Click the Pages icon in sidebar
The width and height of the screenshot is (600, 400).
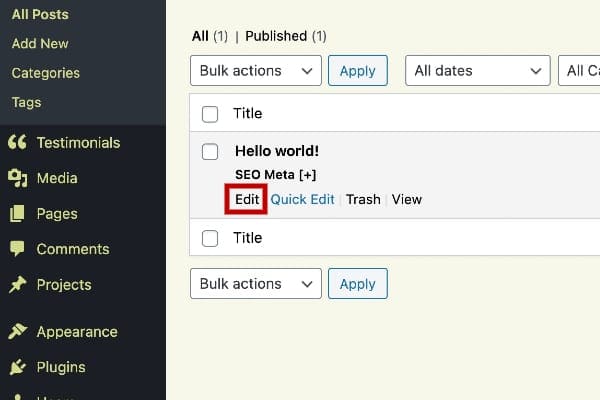click(17, 214)
